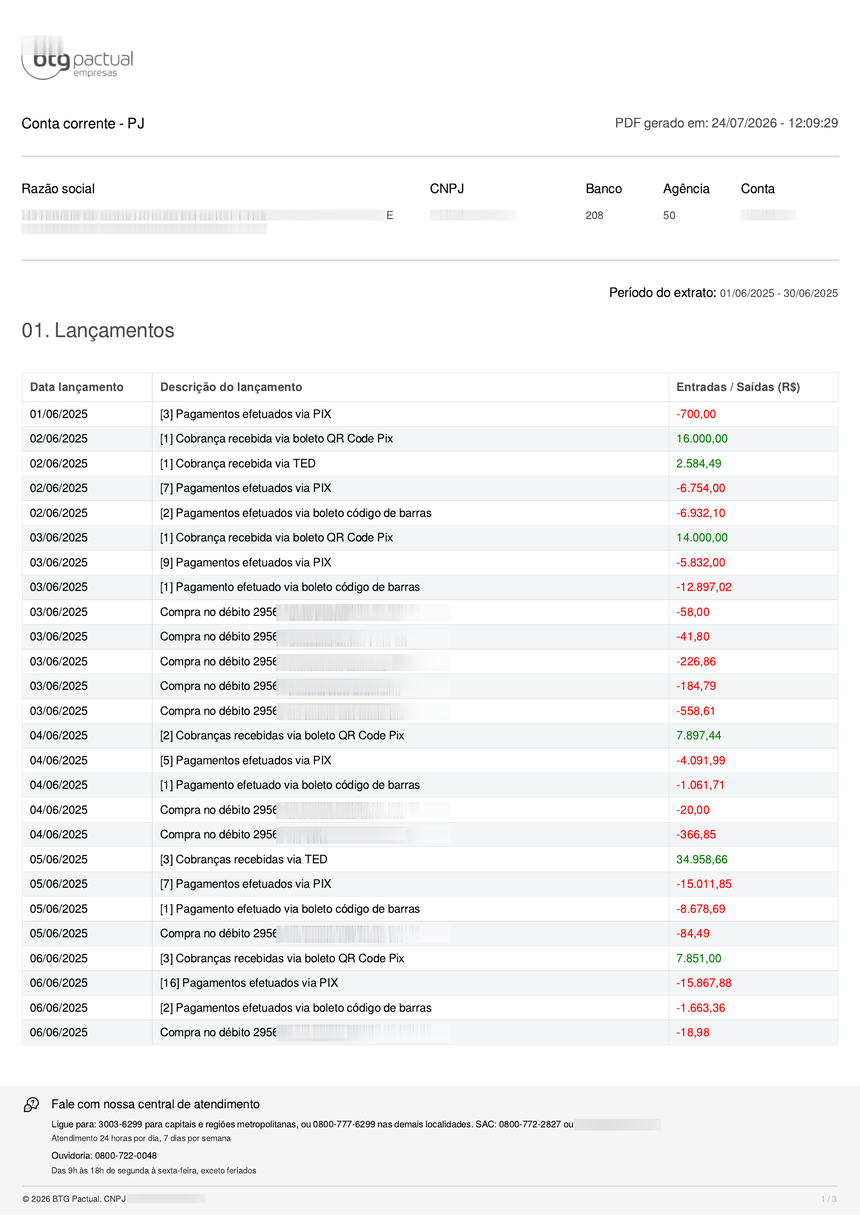Screen dimensions: 860x1216
Task: Click the [16] Pagamentos efetuados via PIX row
Action: pos(430,983)
